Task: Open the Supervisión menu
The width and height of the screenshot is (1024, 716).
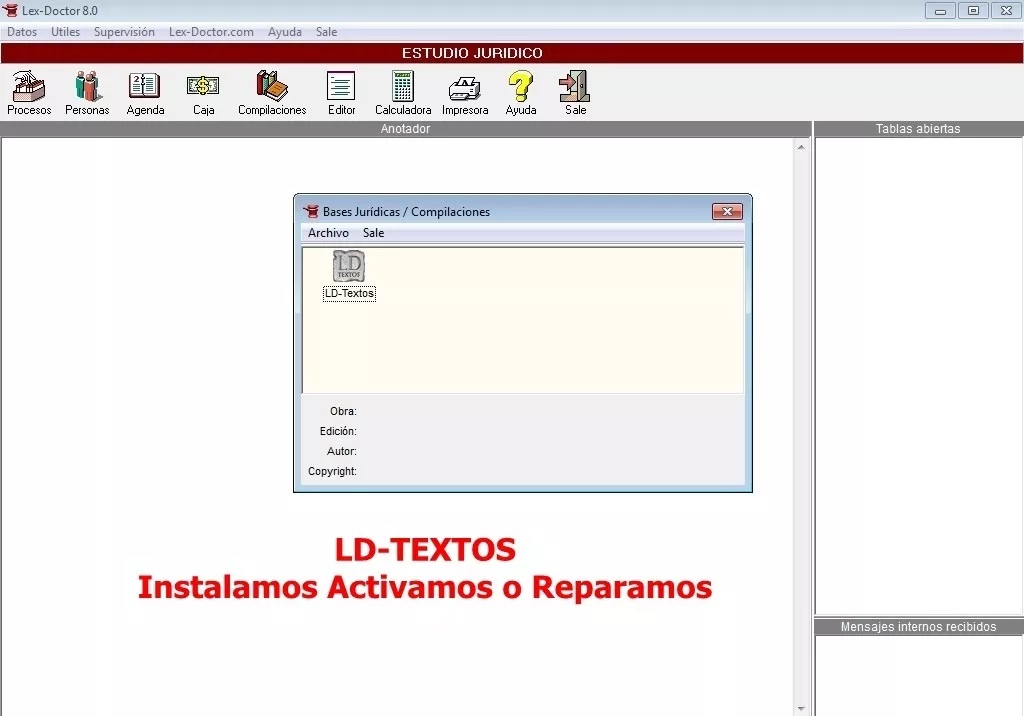Action: pyautogui.click(x=124, y=32)
